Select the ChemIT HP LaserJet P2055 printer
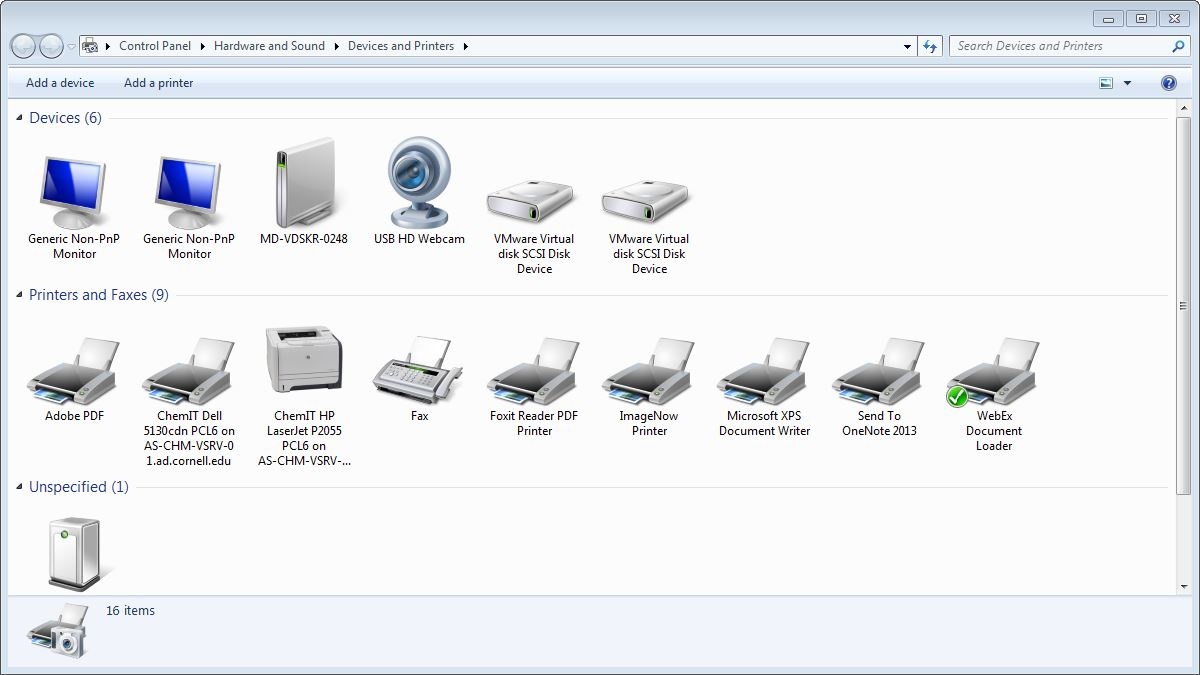Viewport: 1200px width, 675px height. click(304, 361)
